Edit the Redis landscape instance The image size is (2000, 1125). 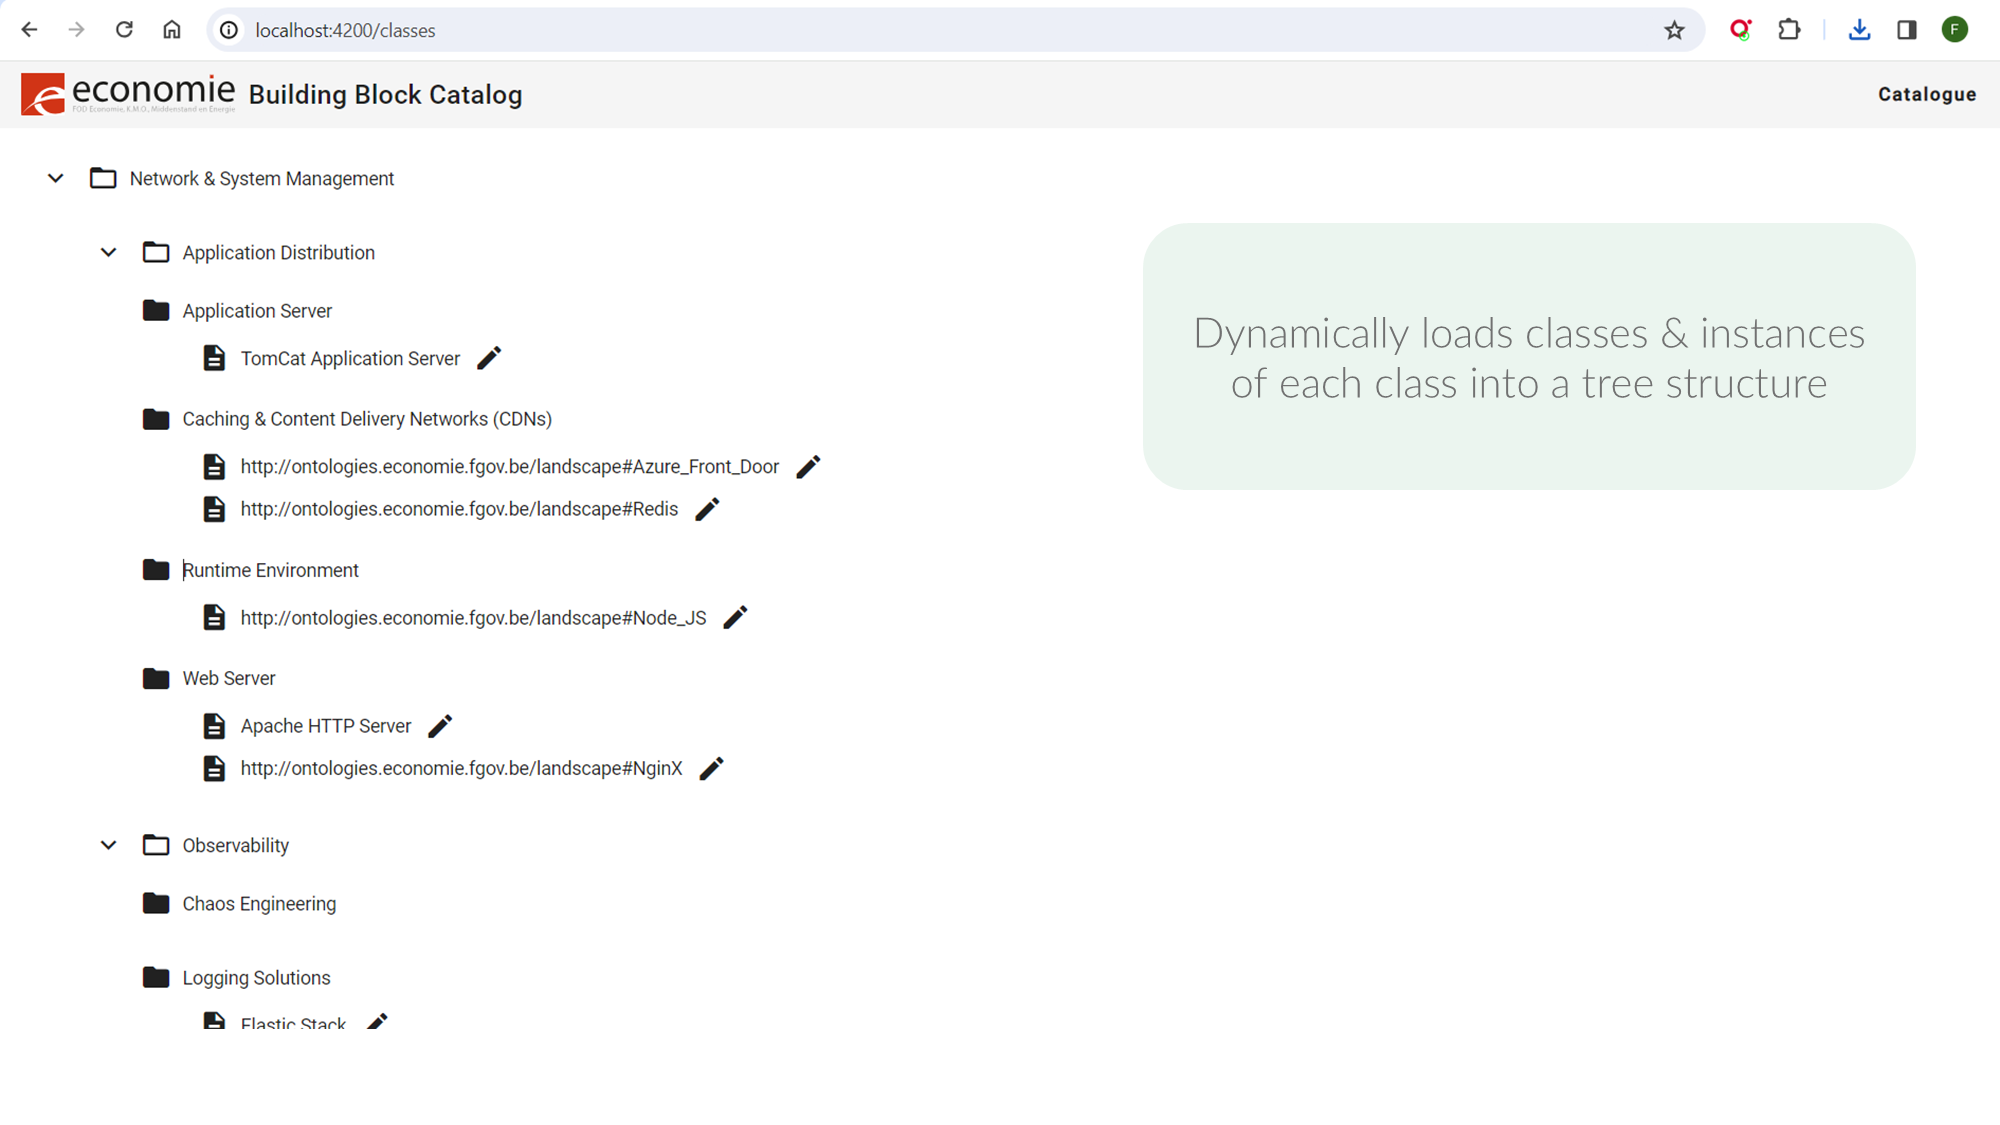pyautogui.click(x=707, y=510)
